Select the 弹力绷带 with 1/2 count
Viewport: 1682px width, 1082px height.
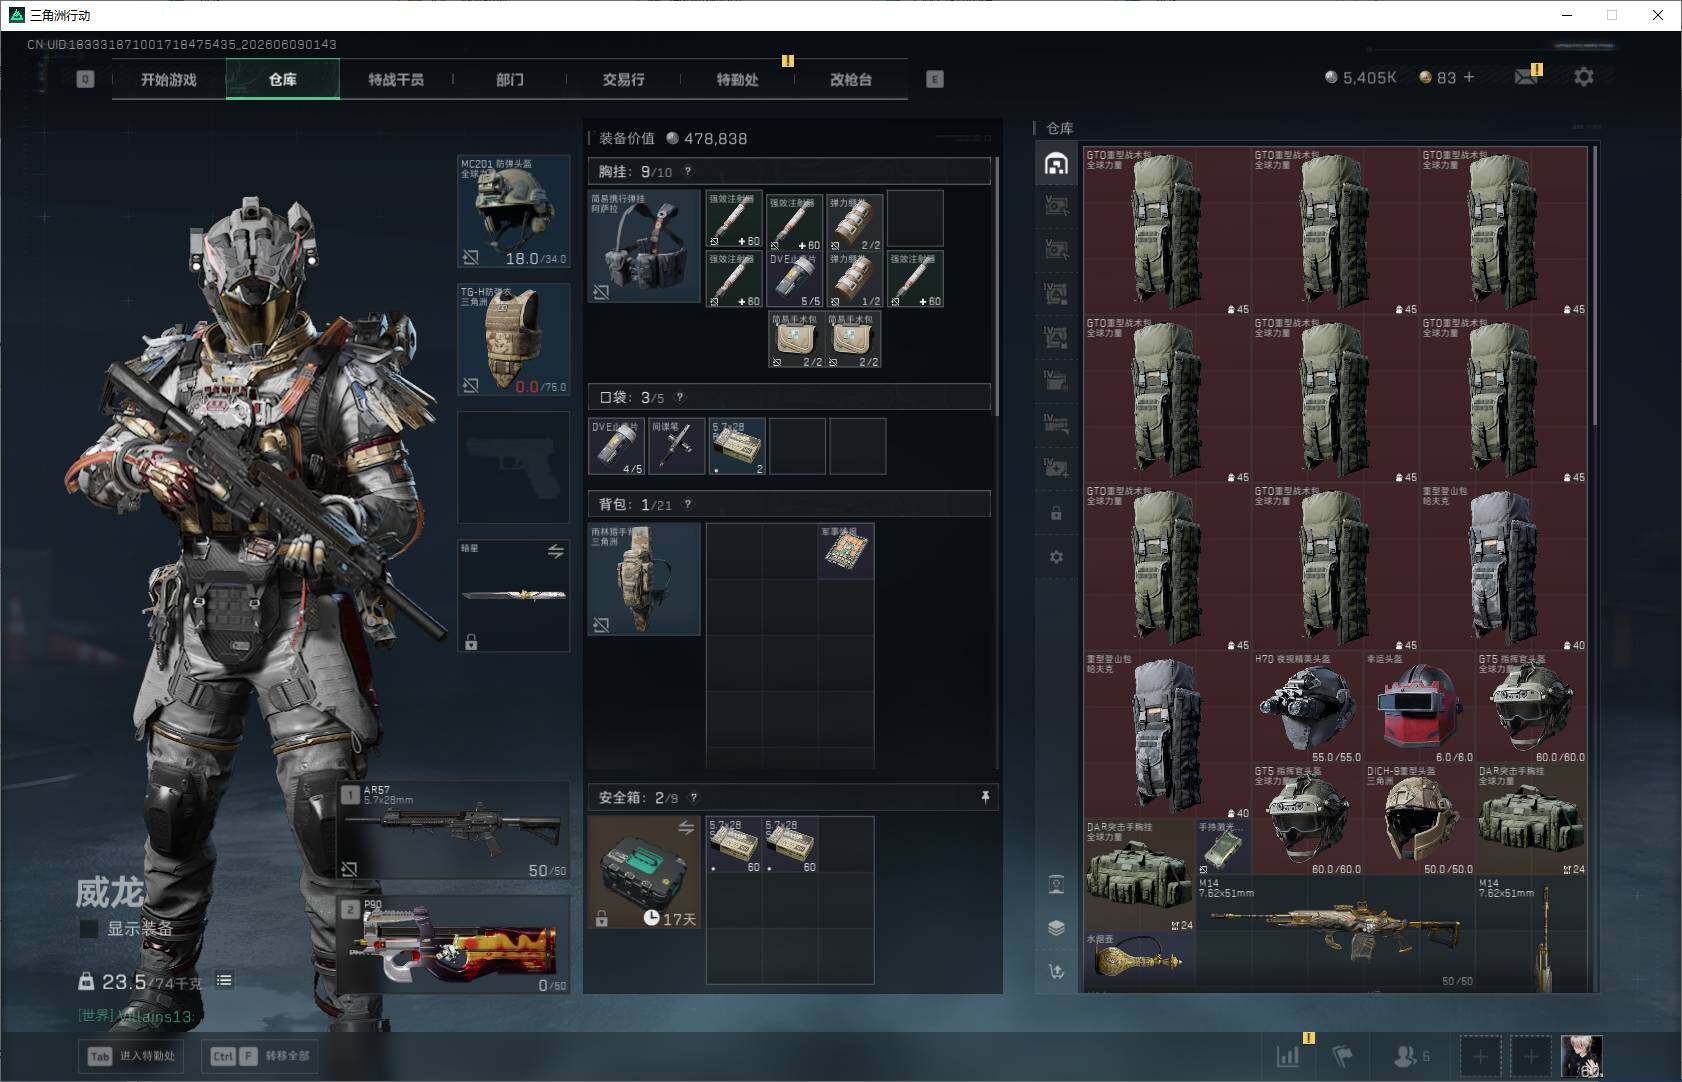tap(855, 279)
